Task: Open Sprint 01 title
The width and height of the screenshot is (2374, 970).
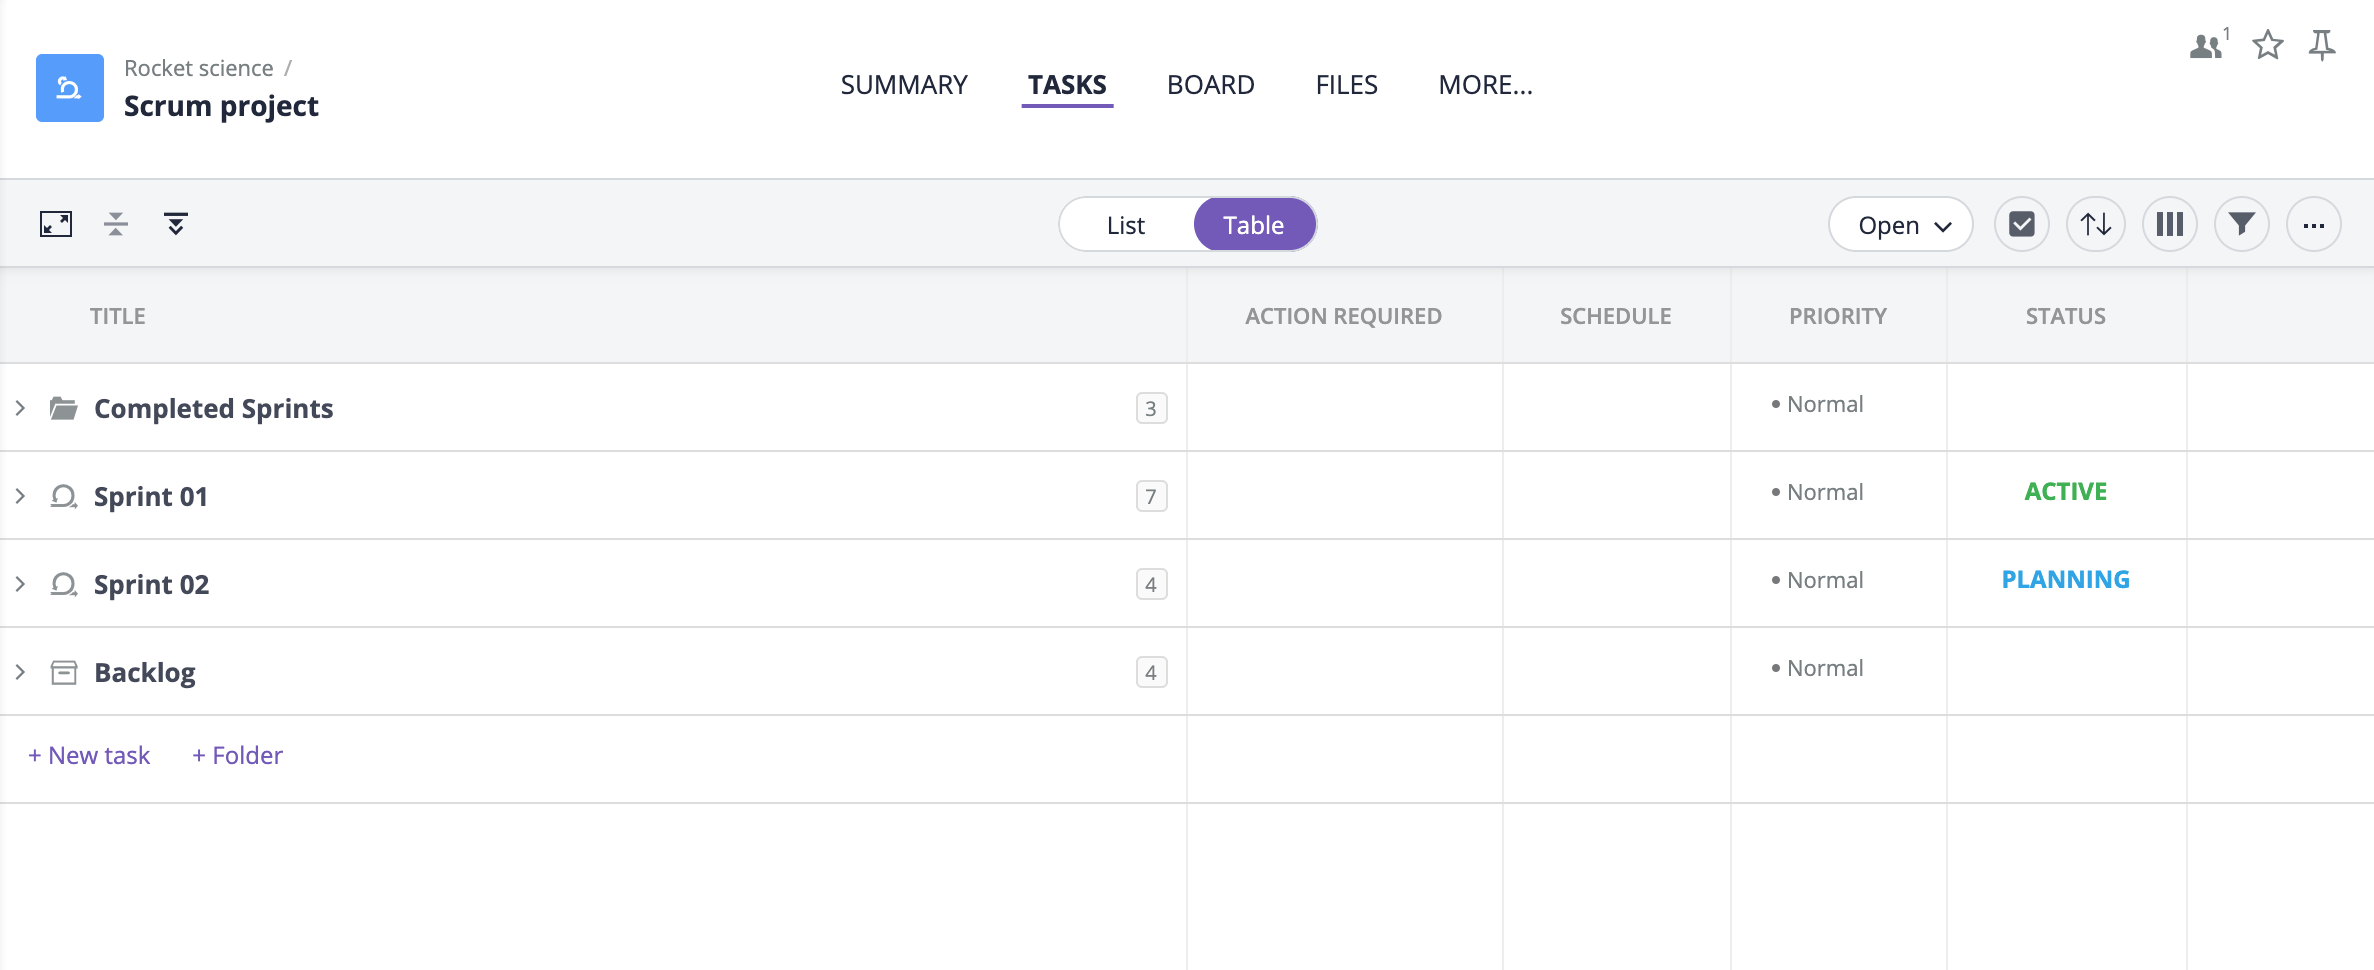Action: [151, 496]
